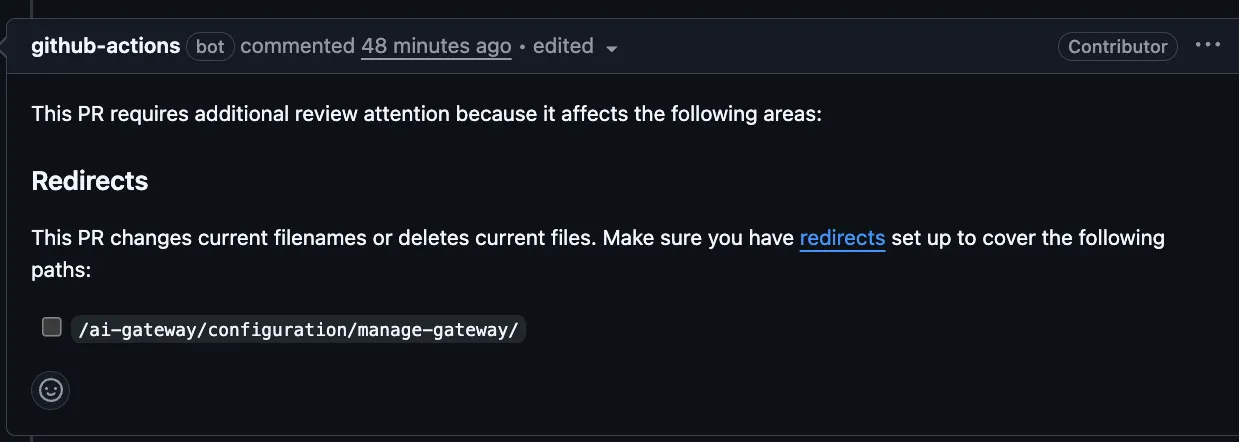
Task: Click the Contributor badge
Action: [1117, 46]
